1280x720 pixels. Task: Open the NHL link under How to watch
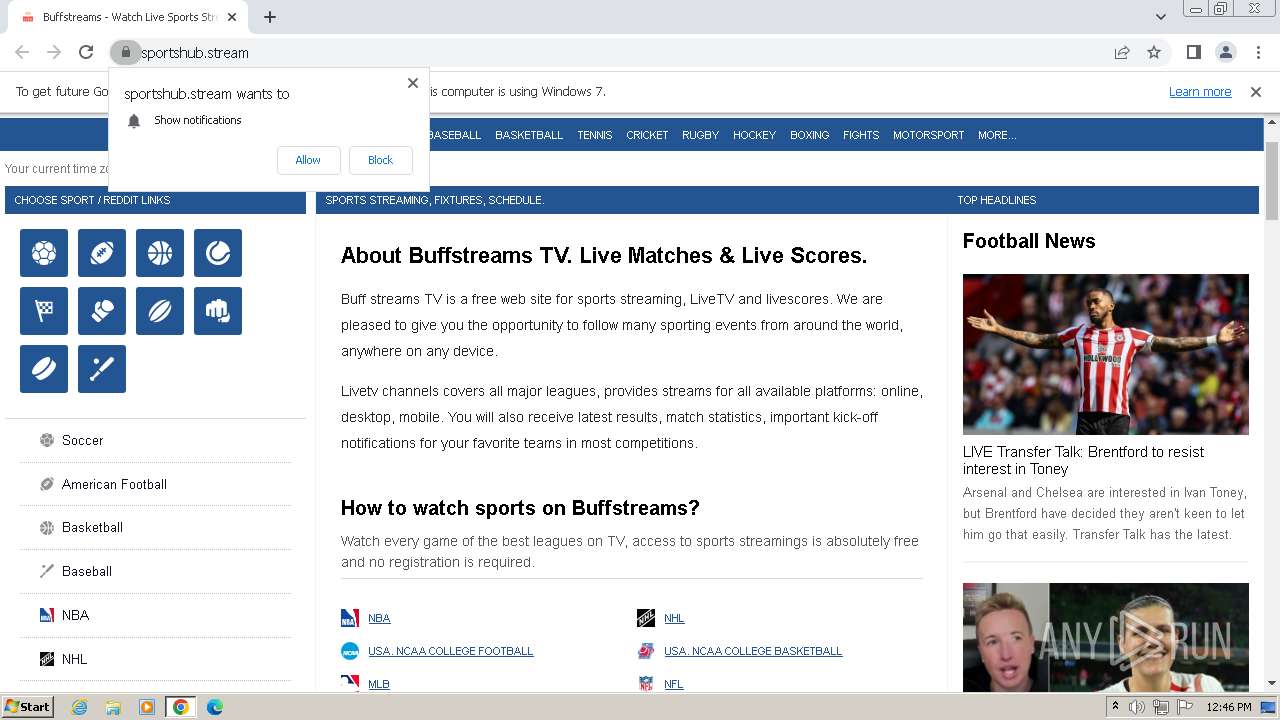674,618
